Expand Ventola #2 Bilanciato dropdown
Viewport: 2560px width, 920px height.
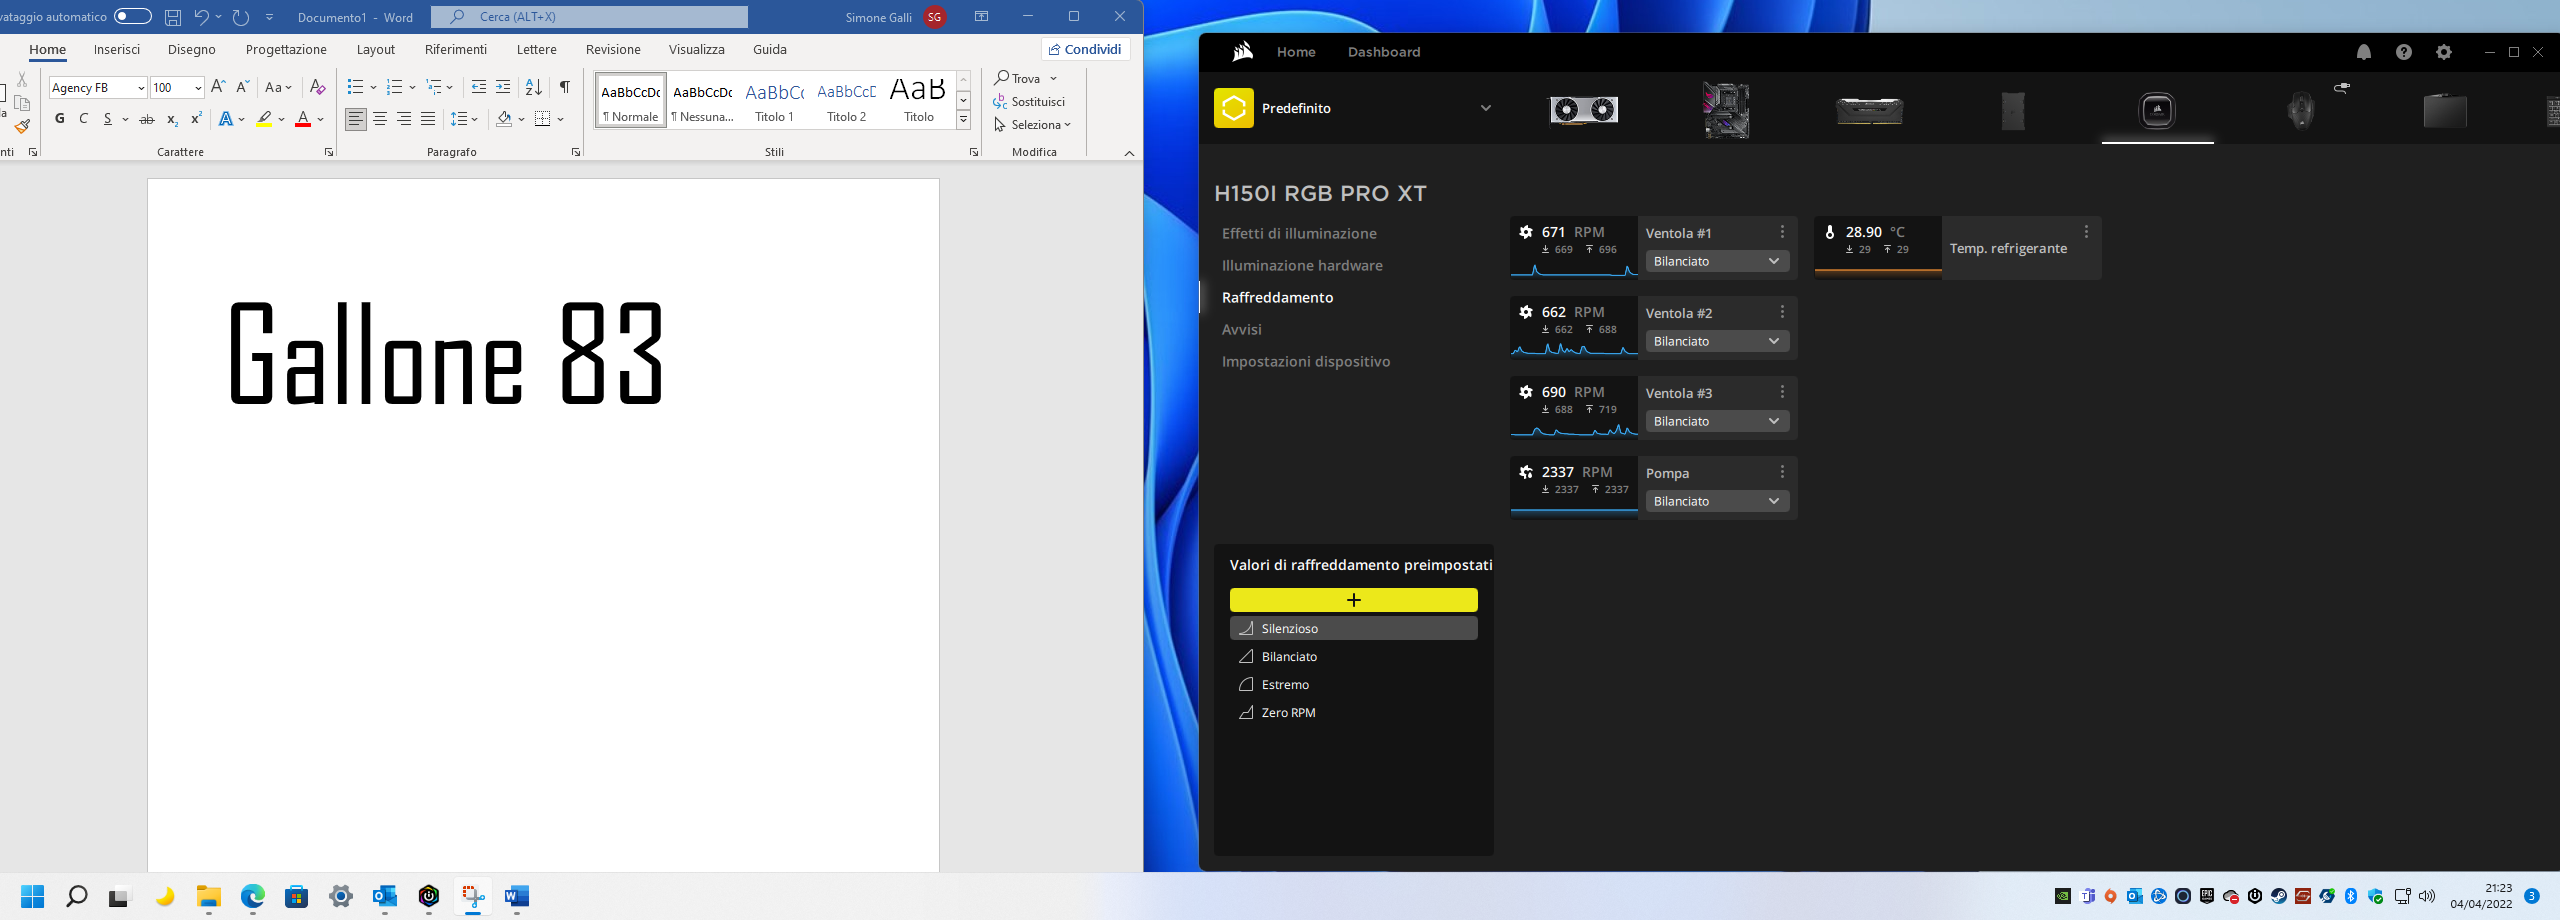[1716, 341]
